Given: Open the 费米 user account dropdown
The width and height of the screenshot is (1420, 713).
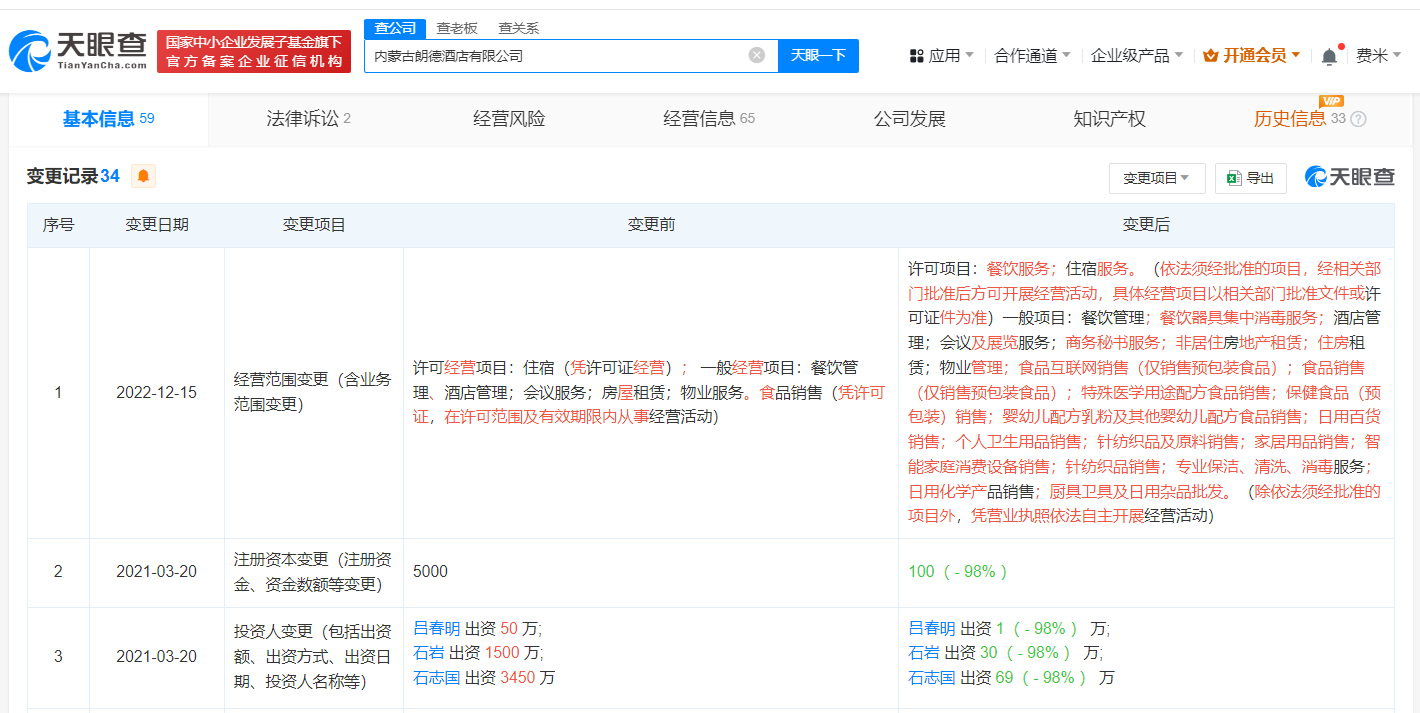Looking at the screenshot, I should 1377,56.
